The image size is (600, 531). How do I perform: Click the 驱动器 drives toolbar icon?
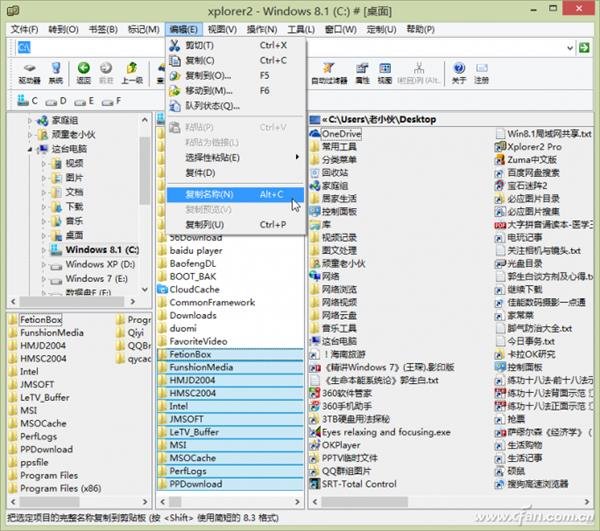(29, 73)
